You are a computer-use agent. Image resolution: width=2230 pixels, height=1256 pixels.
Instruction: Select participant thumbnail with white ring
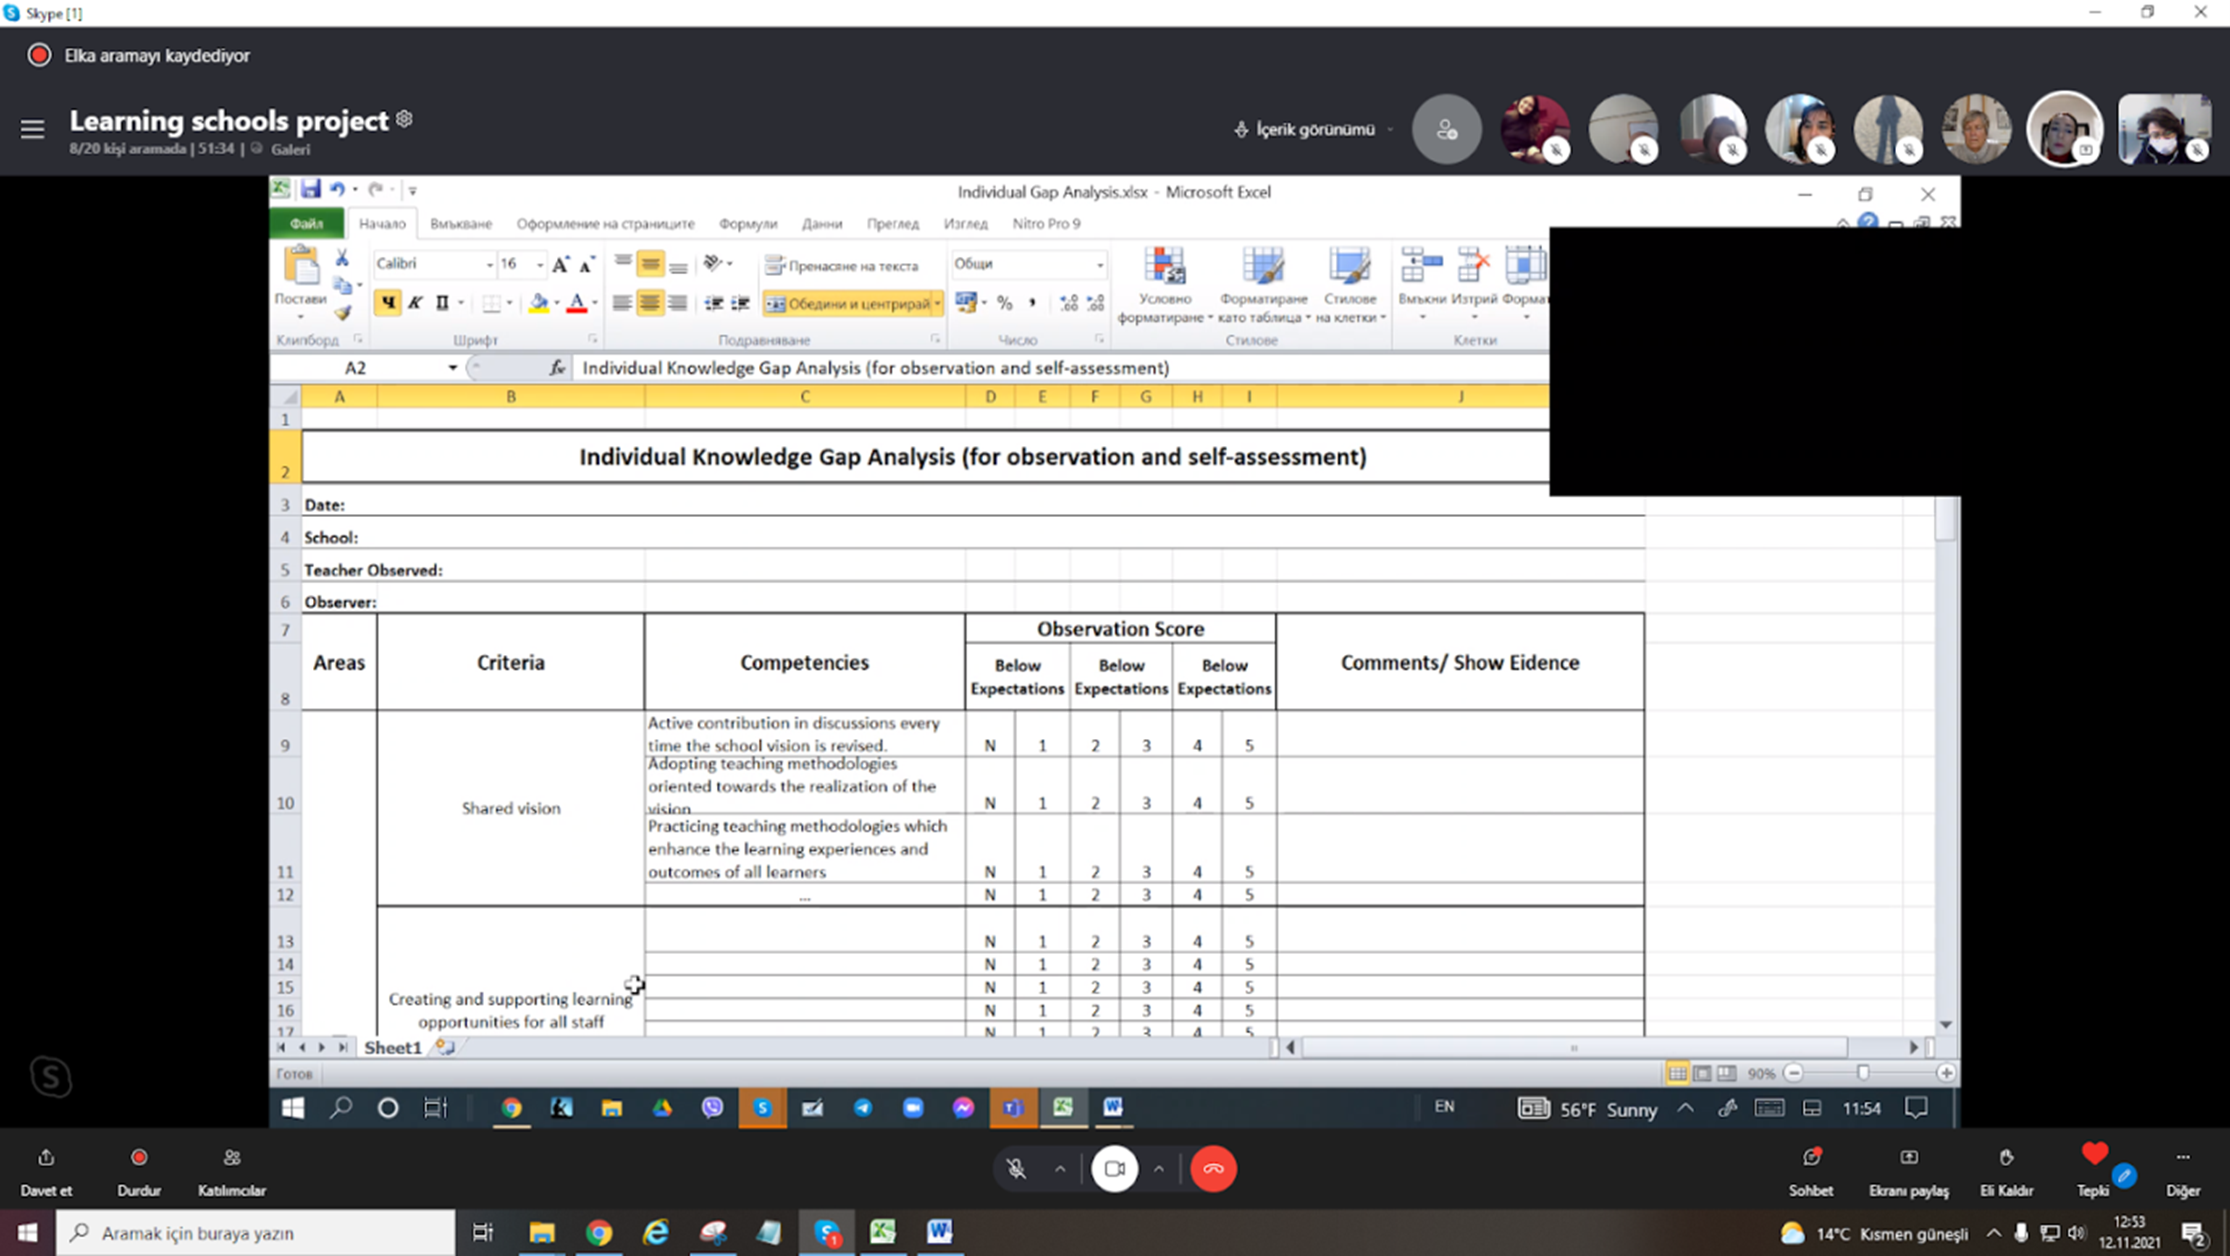[x=2064, y=129]
